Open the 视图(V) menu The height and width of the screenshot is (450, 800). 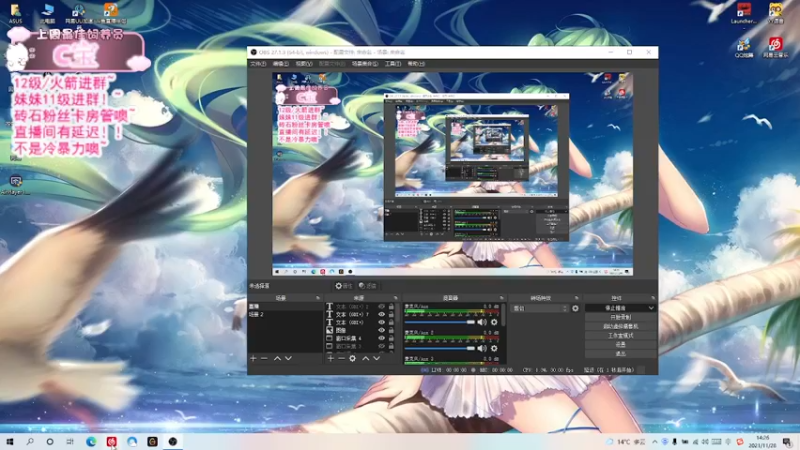(x=304, y=64)
